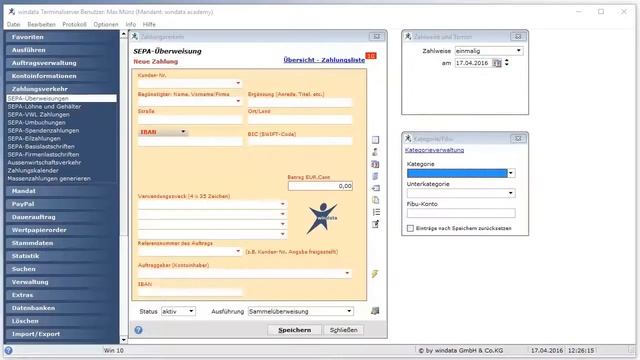Expand the fourth Verwendungszweck line dropdown

(282, 234)
